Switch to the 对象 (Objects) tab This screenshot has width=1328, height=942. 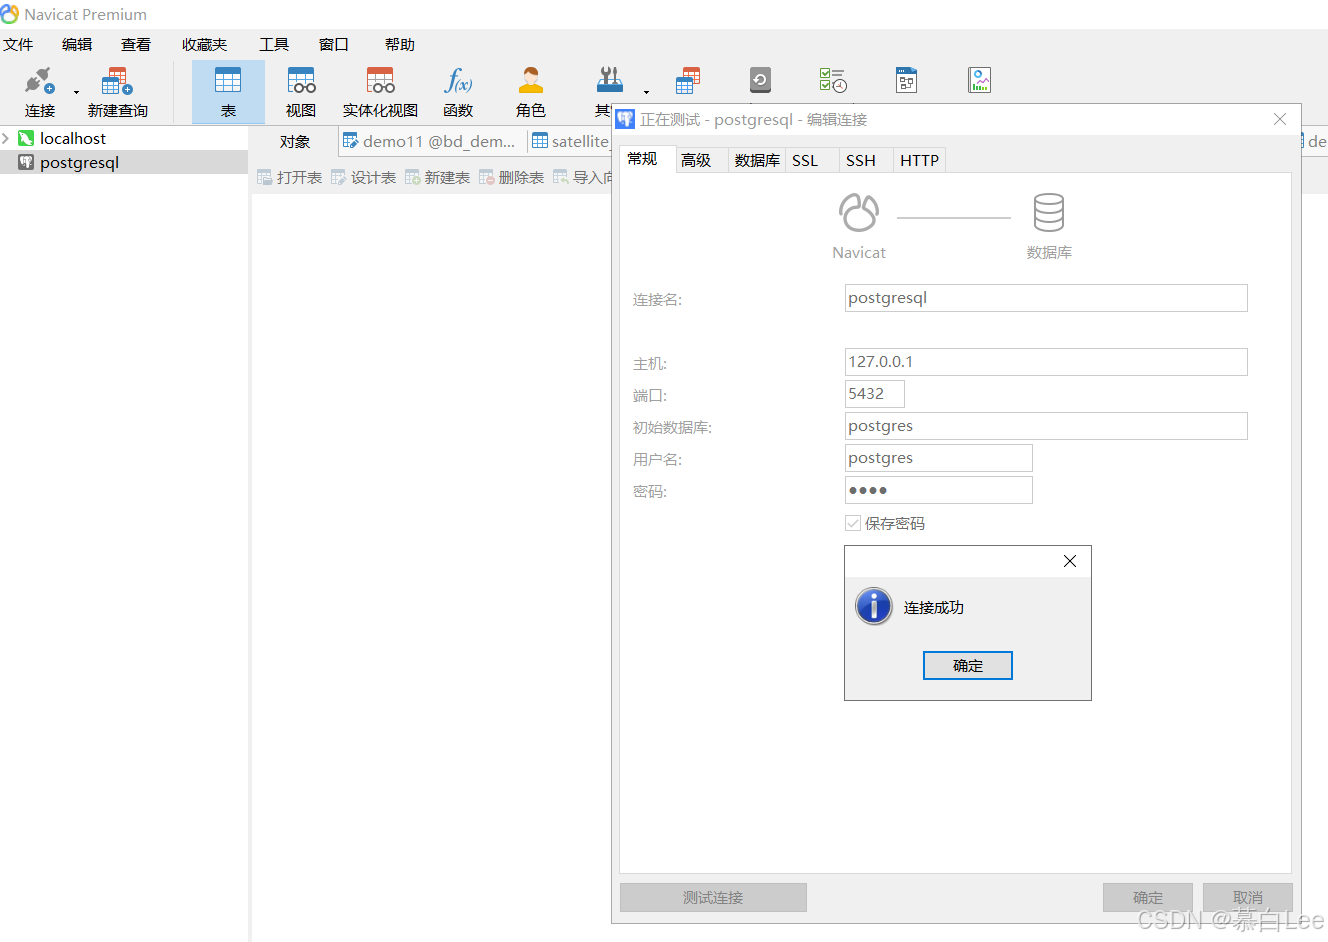pos(295,141)
